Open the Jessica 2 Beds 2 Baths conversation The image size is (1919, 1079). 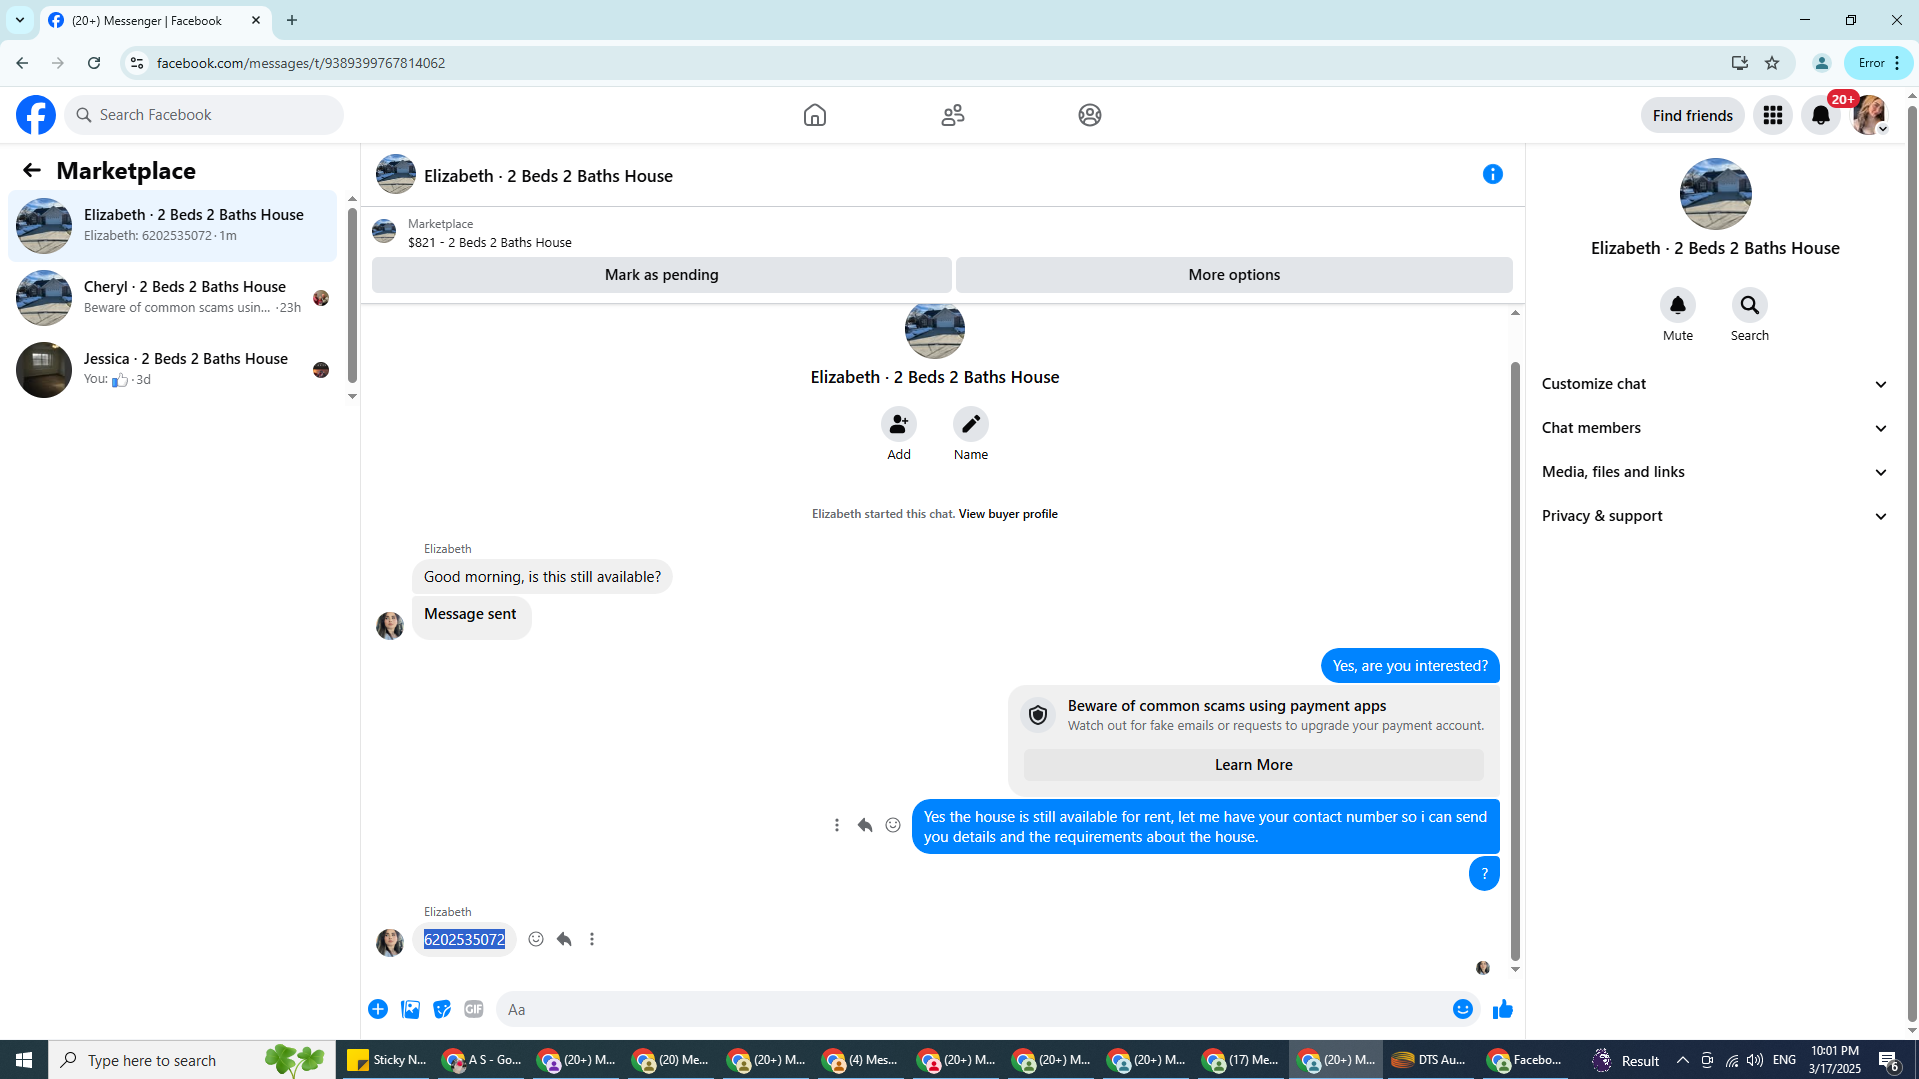pyautogui.click(x=173, y=370)
